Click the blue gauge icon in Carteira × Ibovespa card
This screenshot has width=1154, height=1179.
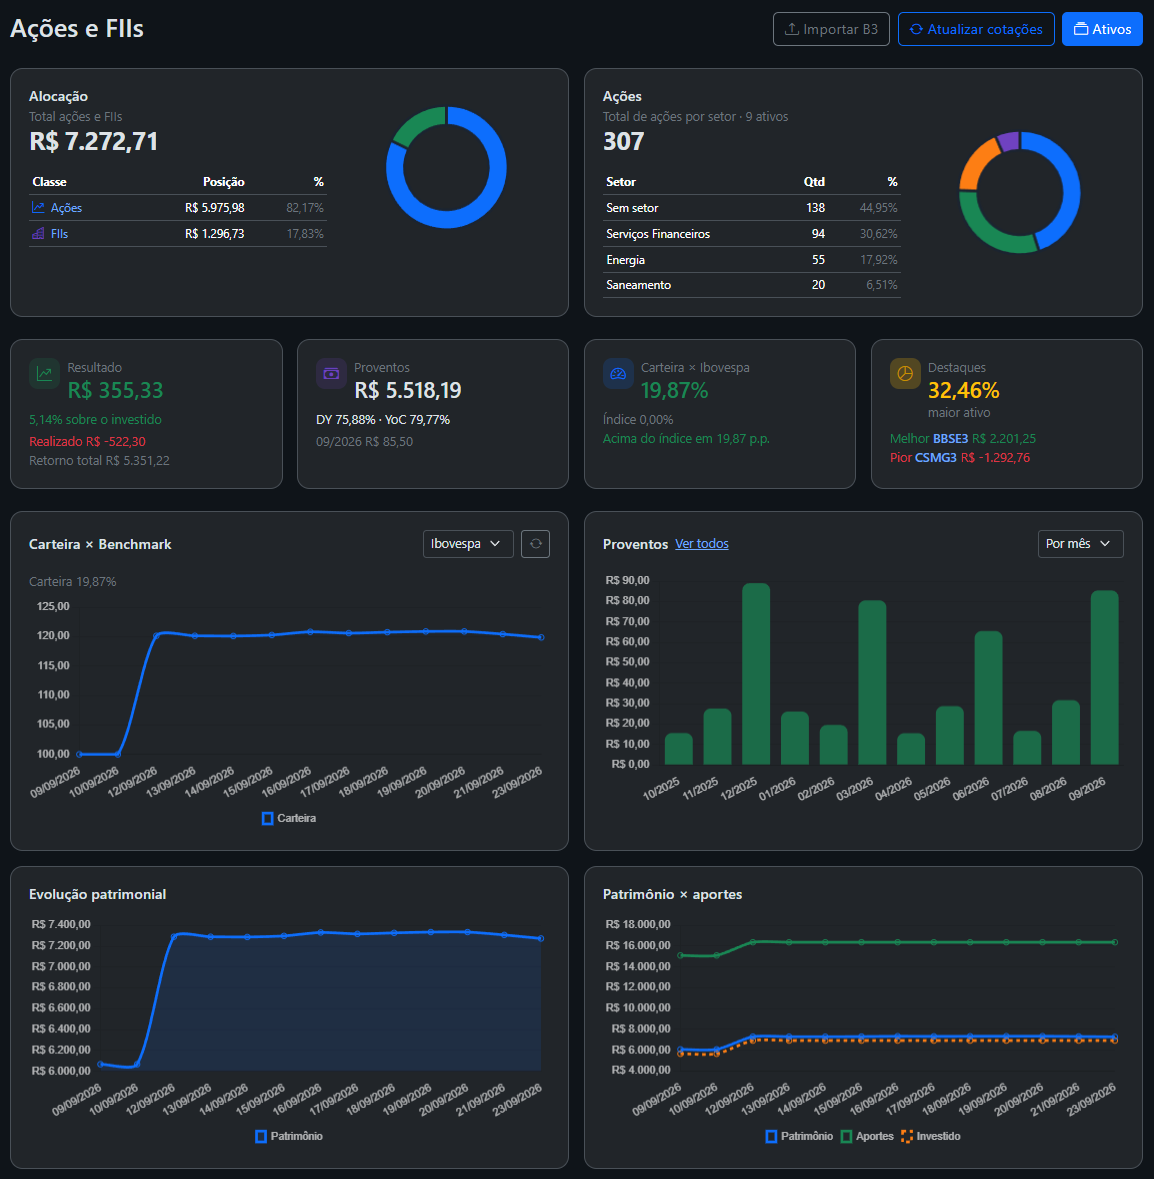618,373
